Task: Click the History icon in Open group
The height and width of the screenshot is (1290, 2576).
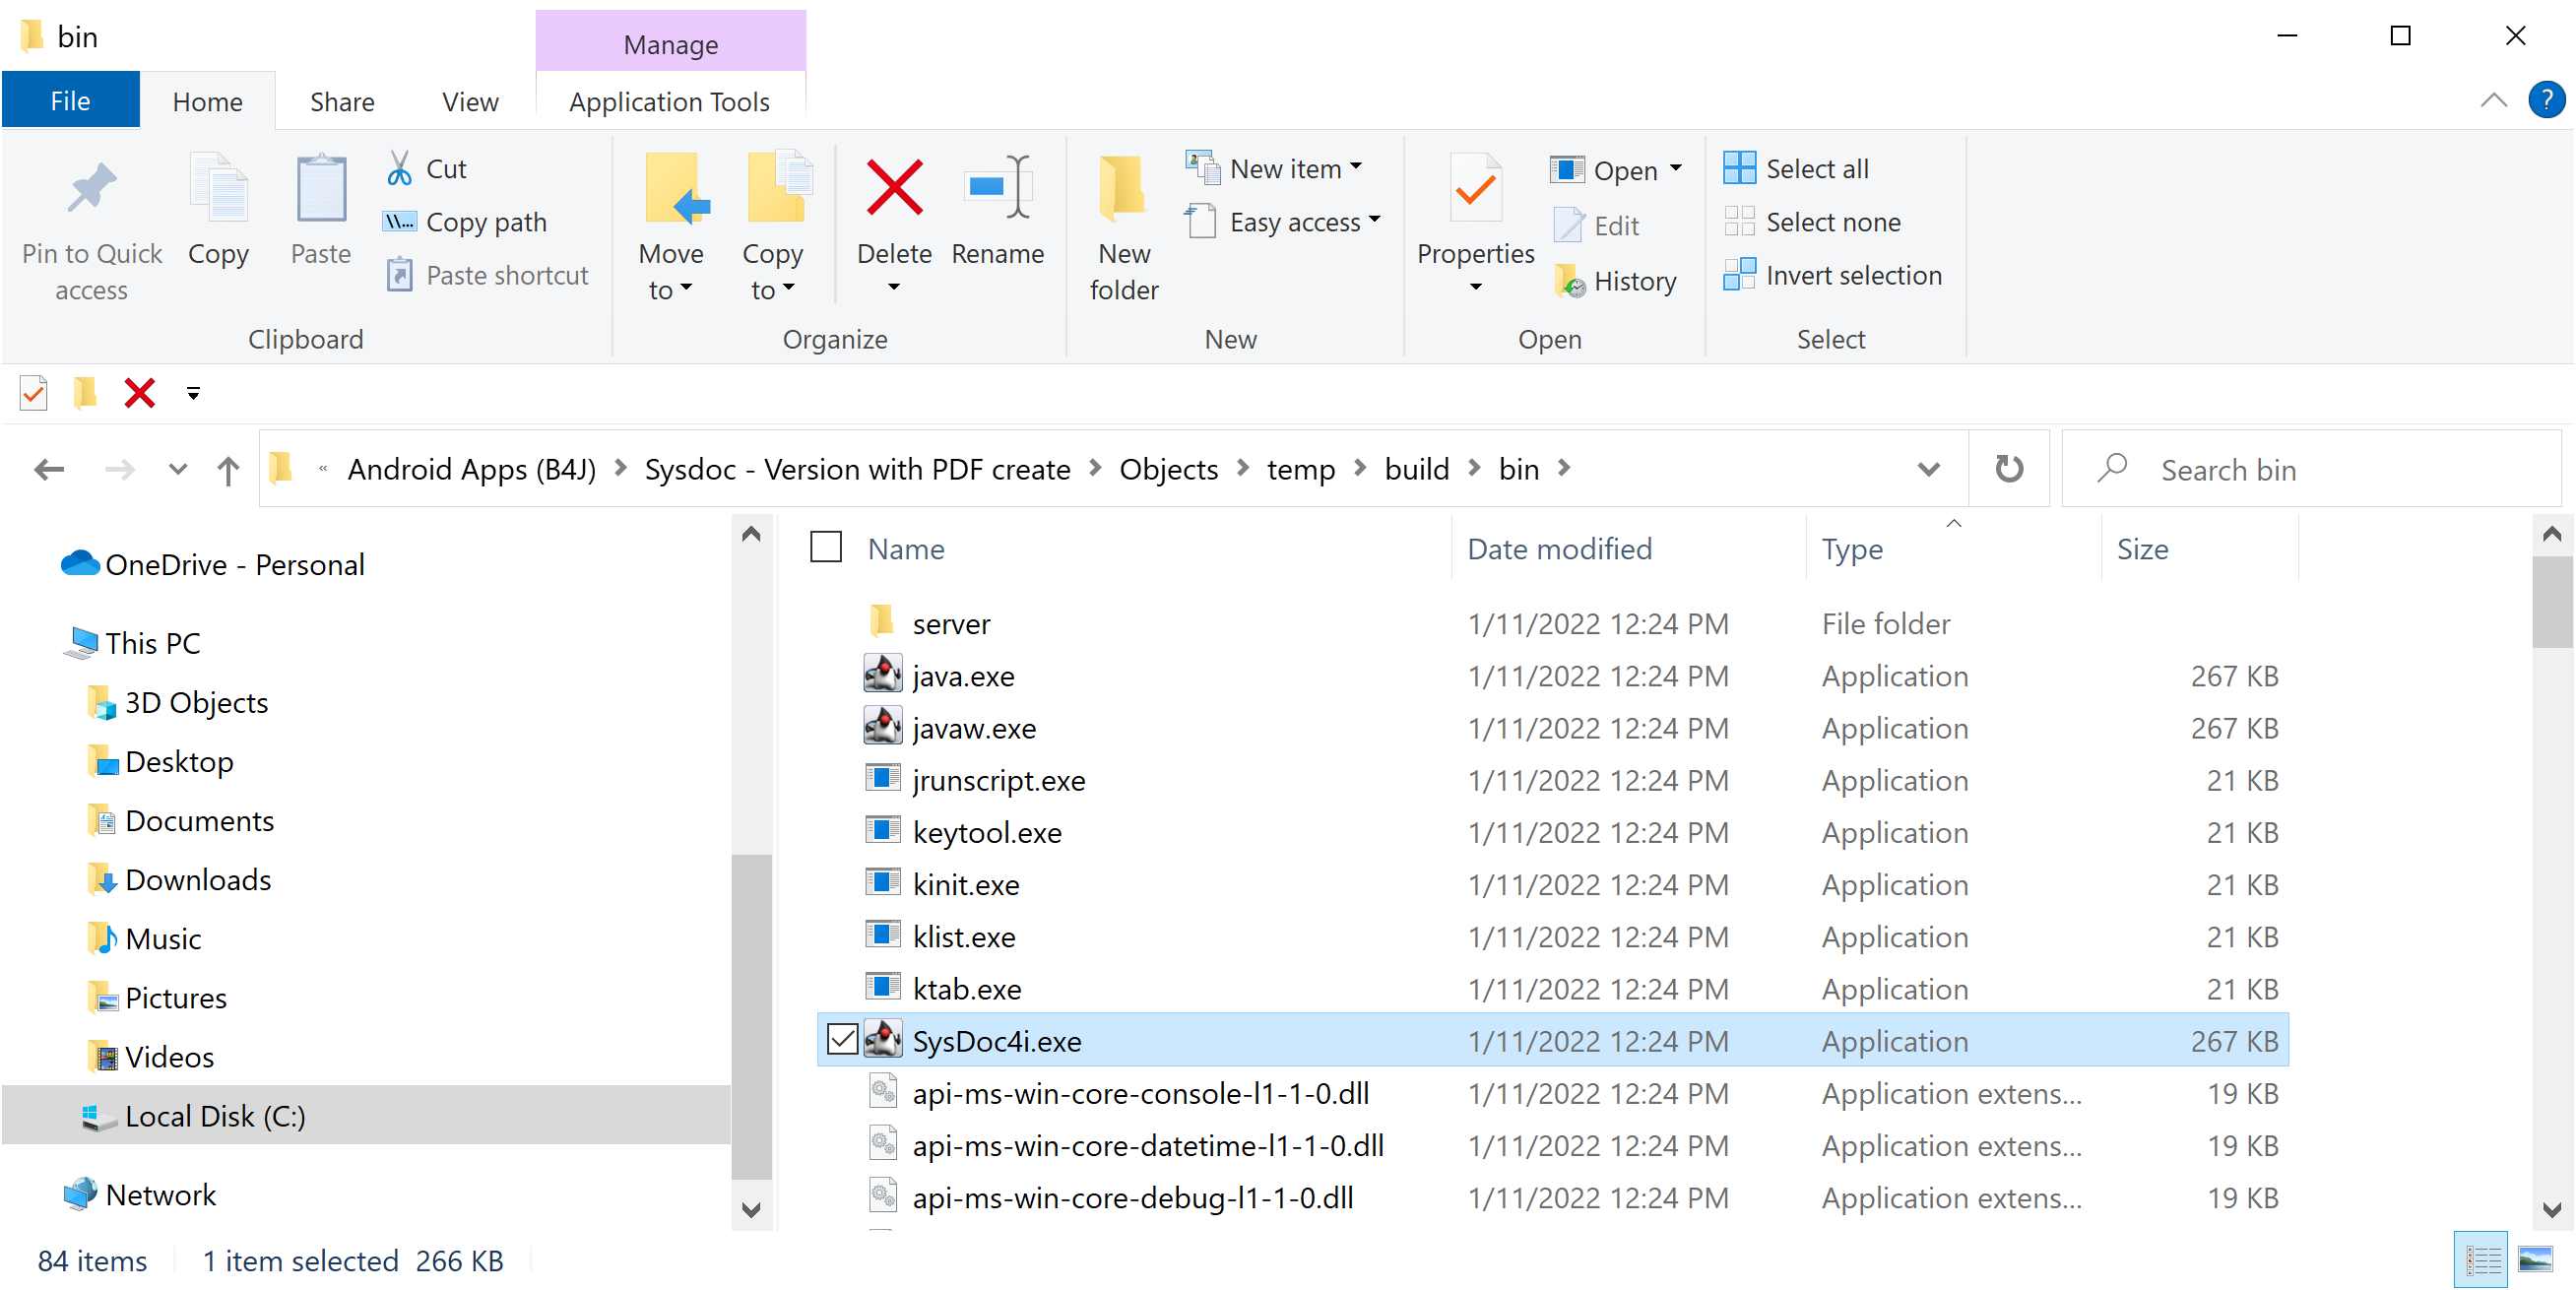Action: coord(1570,282)
